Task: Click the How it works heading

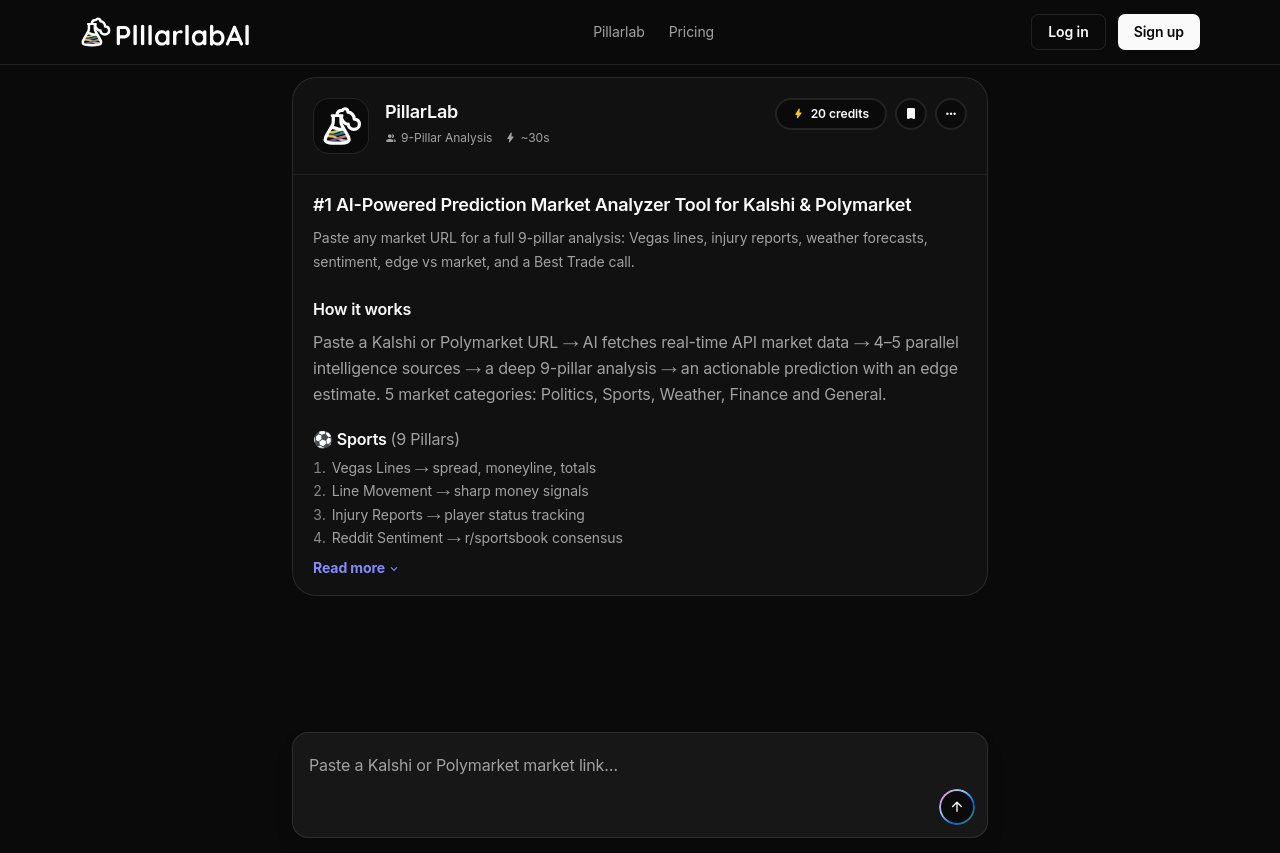Action: pos(362,309)
